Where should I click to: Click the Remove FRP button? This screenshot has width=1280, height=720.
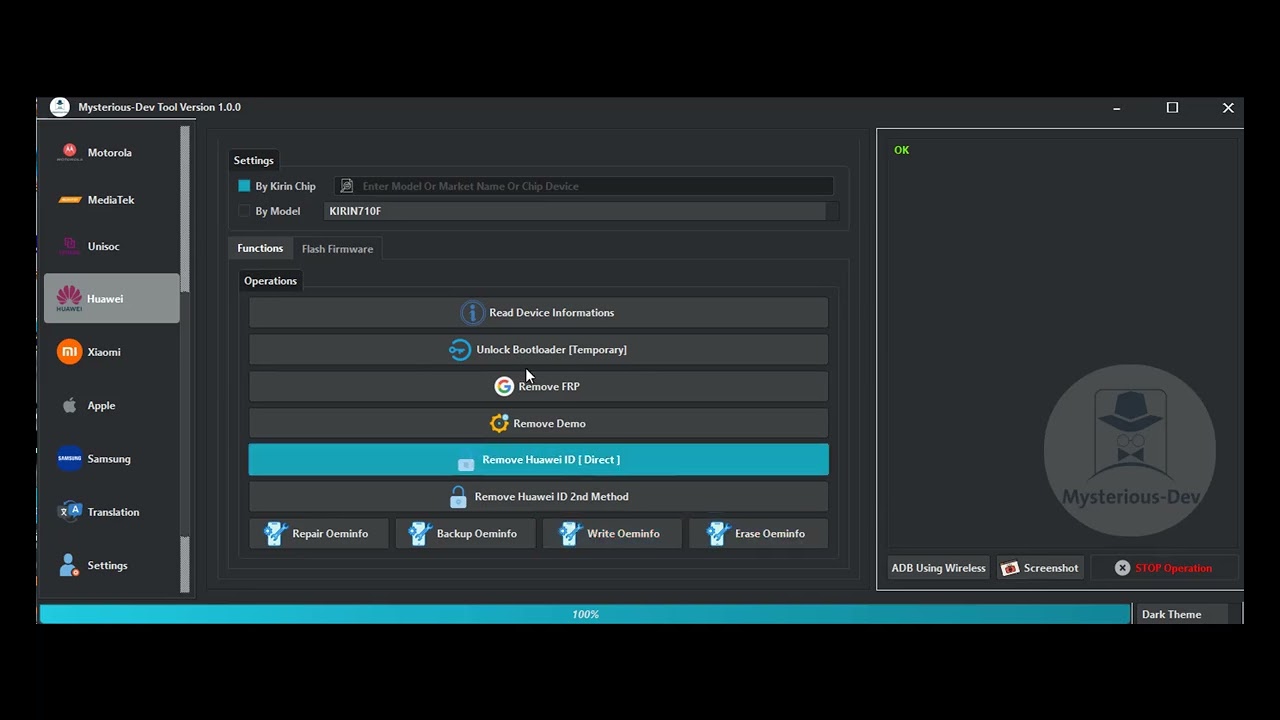(538, 387)
